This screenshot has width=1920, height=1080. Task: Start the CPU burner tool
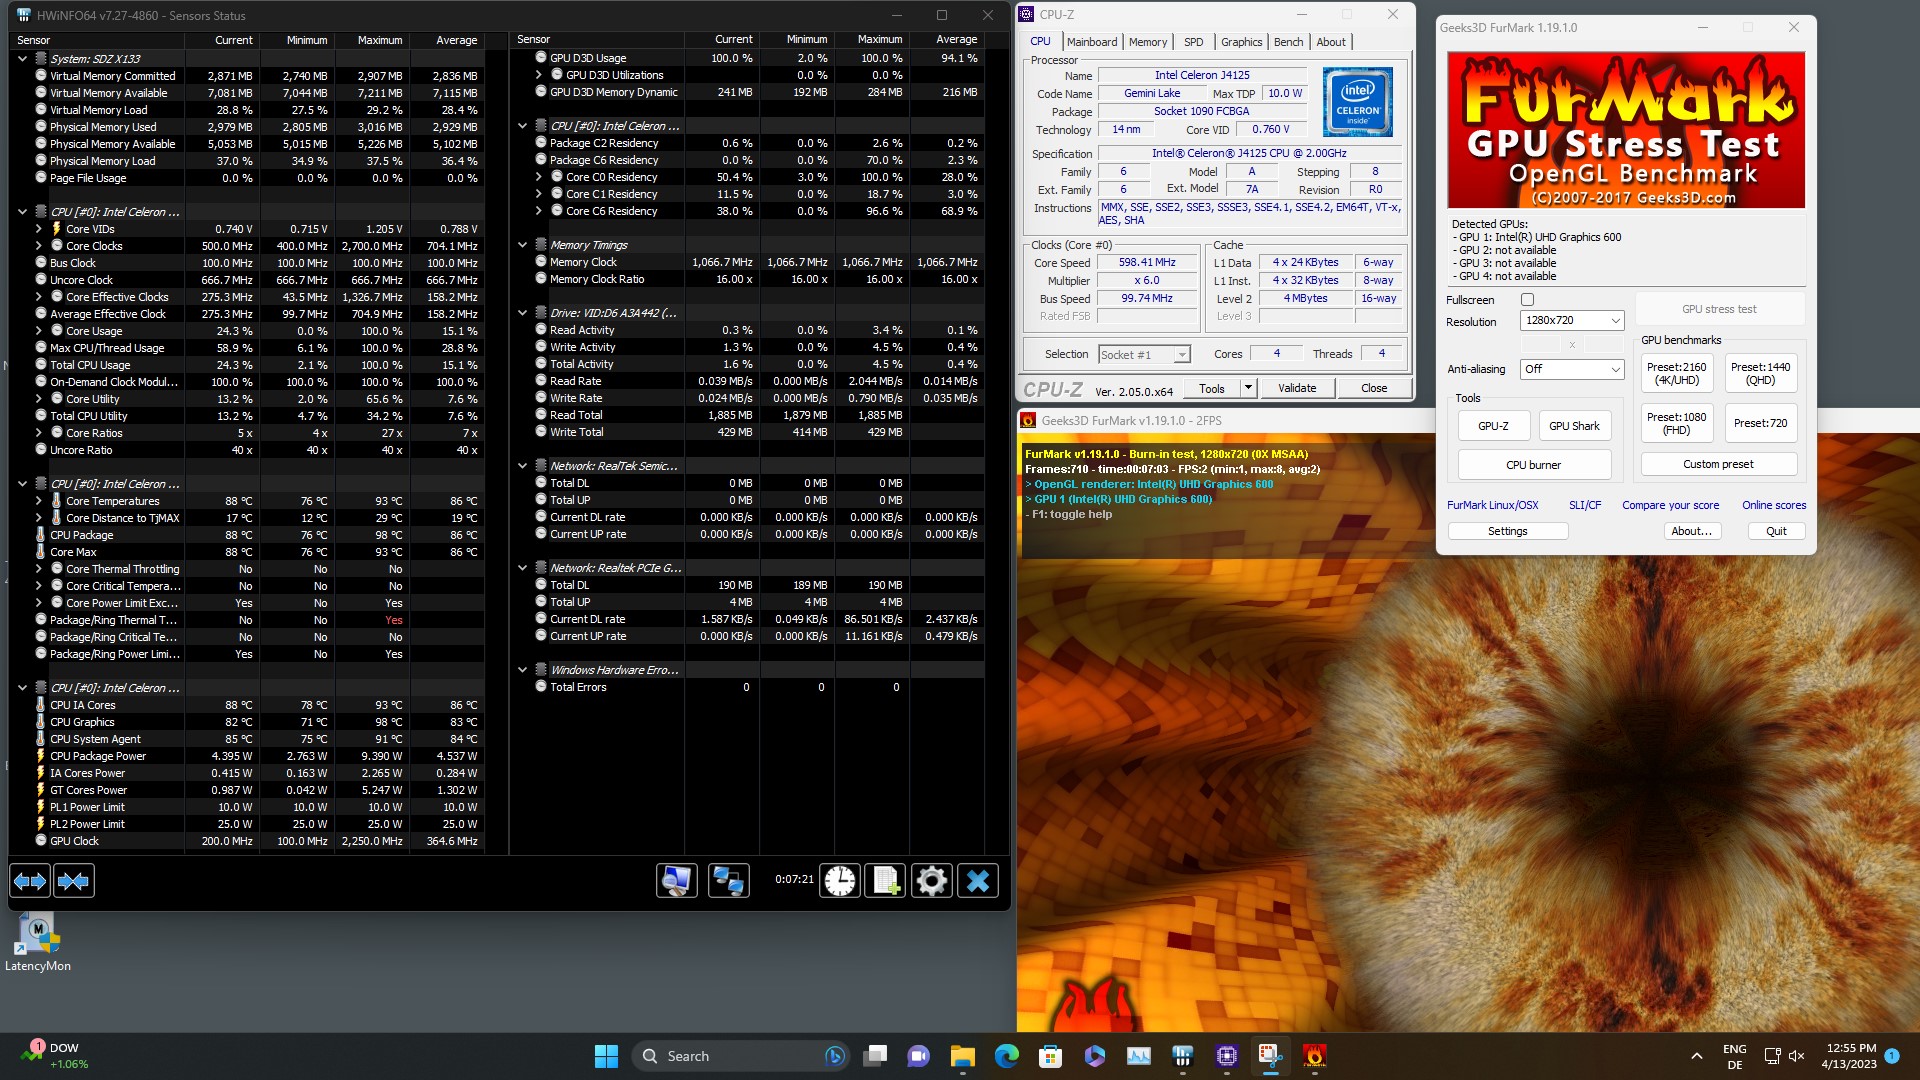pos(1533,465)
